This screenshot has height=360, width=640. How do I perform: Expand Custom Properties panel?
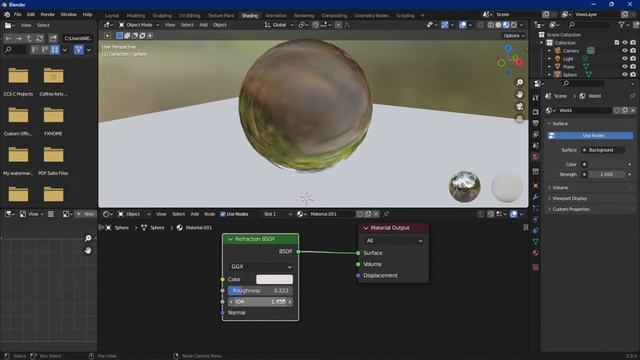[x=571, y=209]
